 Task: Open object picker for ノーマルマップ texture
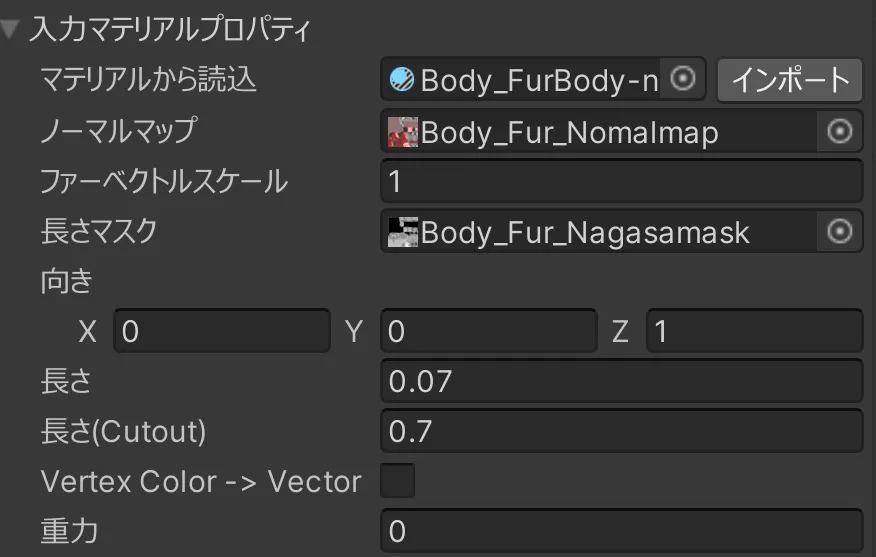click(839, 131)
